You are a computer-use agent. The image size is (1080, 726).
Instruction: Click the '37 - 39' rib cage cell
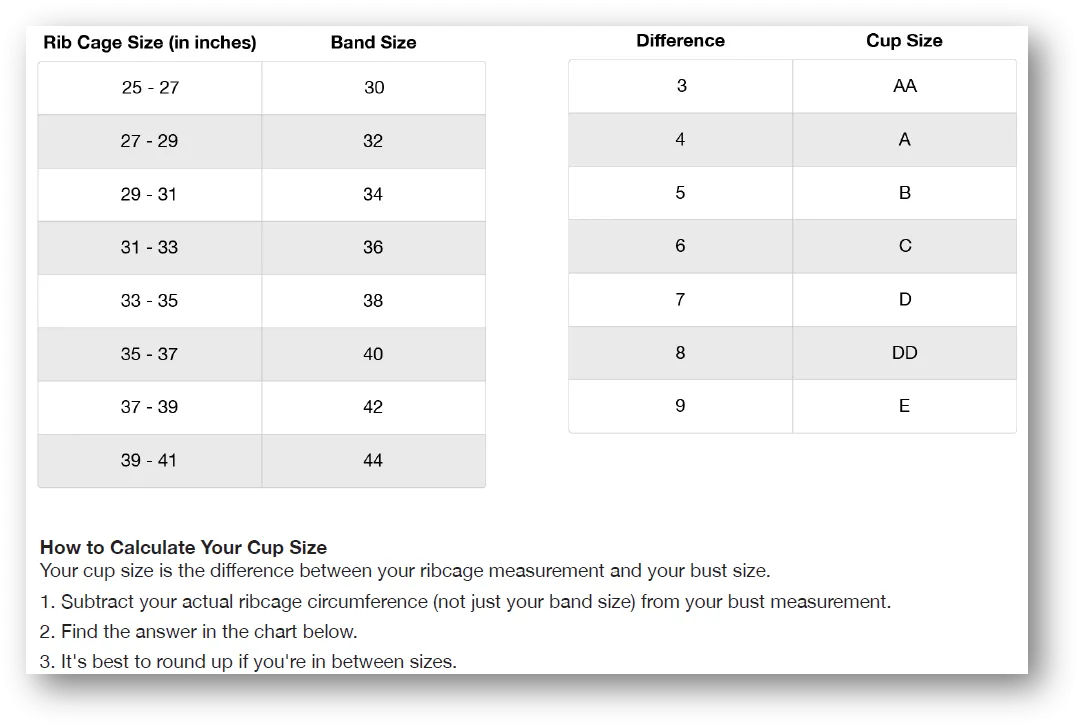(x=150, y=407)
